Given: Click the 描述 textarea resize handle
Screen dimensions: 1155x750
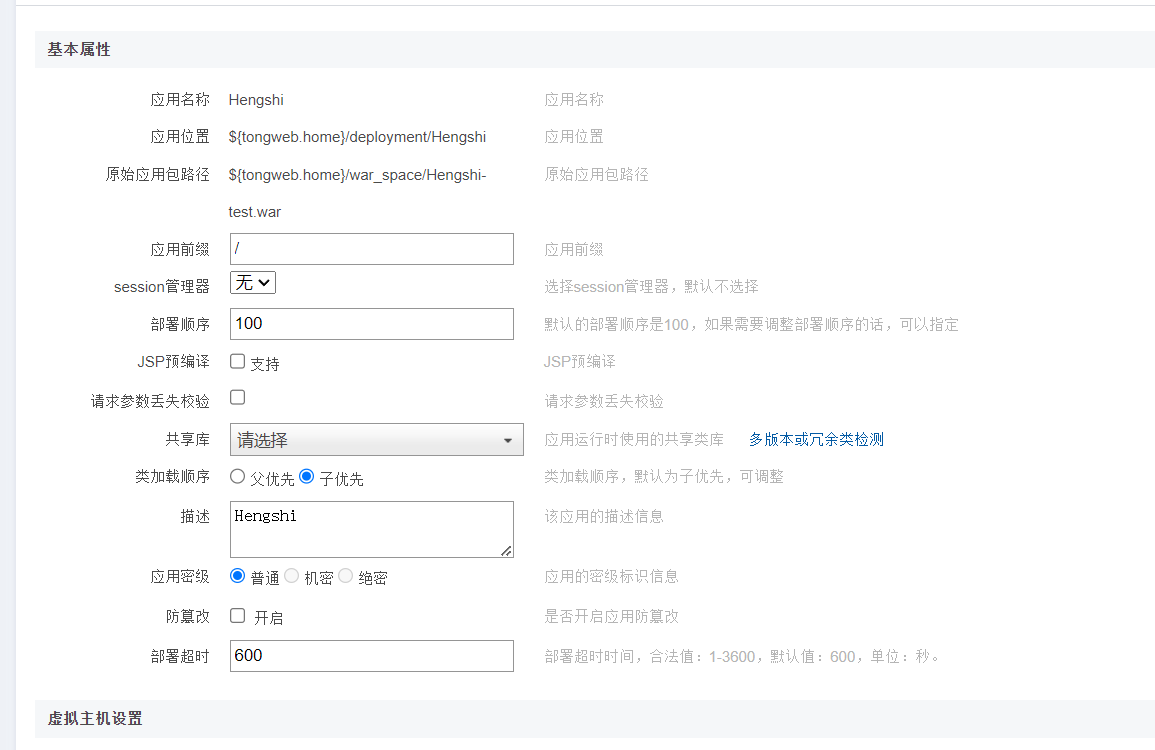Looking at the screenshot, I should 507,551.
